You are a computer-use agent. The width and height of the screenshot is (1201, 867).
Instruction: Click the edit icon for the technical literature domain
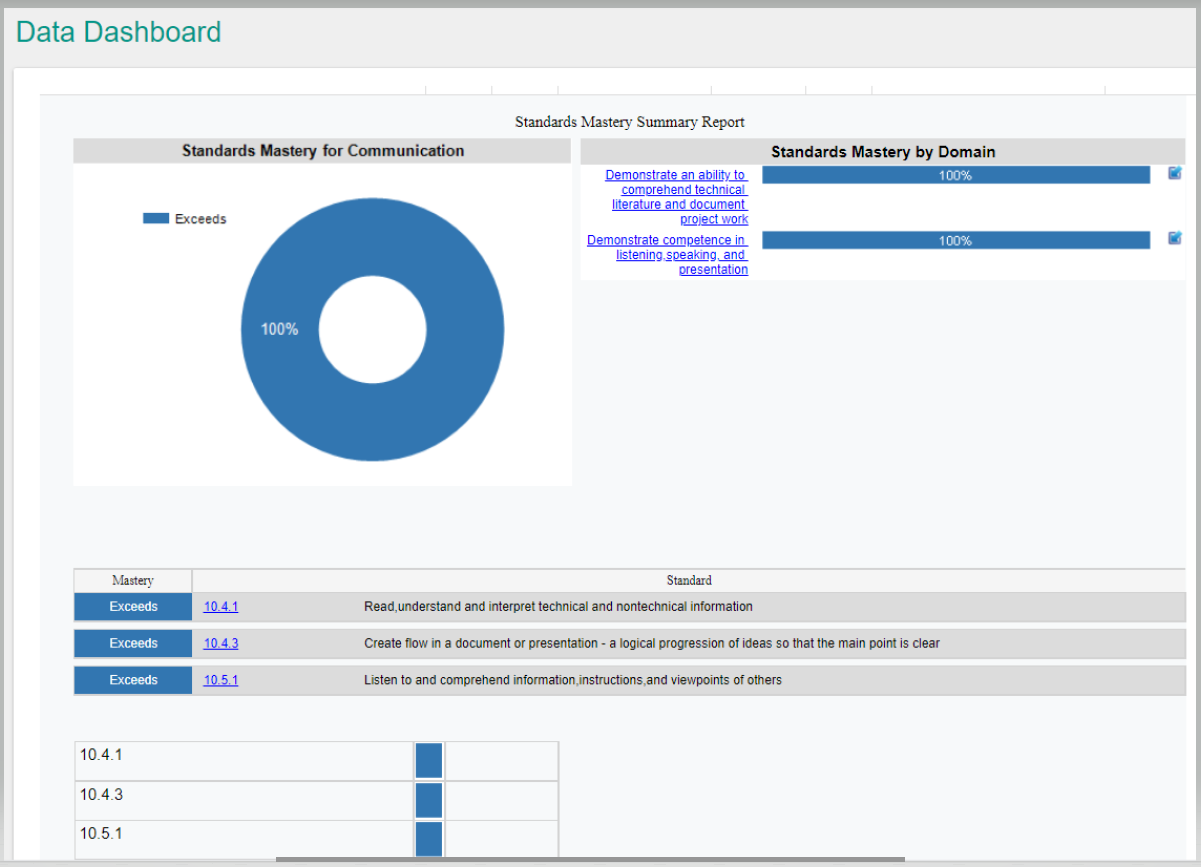[1175, 173]
